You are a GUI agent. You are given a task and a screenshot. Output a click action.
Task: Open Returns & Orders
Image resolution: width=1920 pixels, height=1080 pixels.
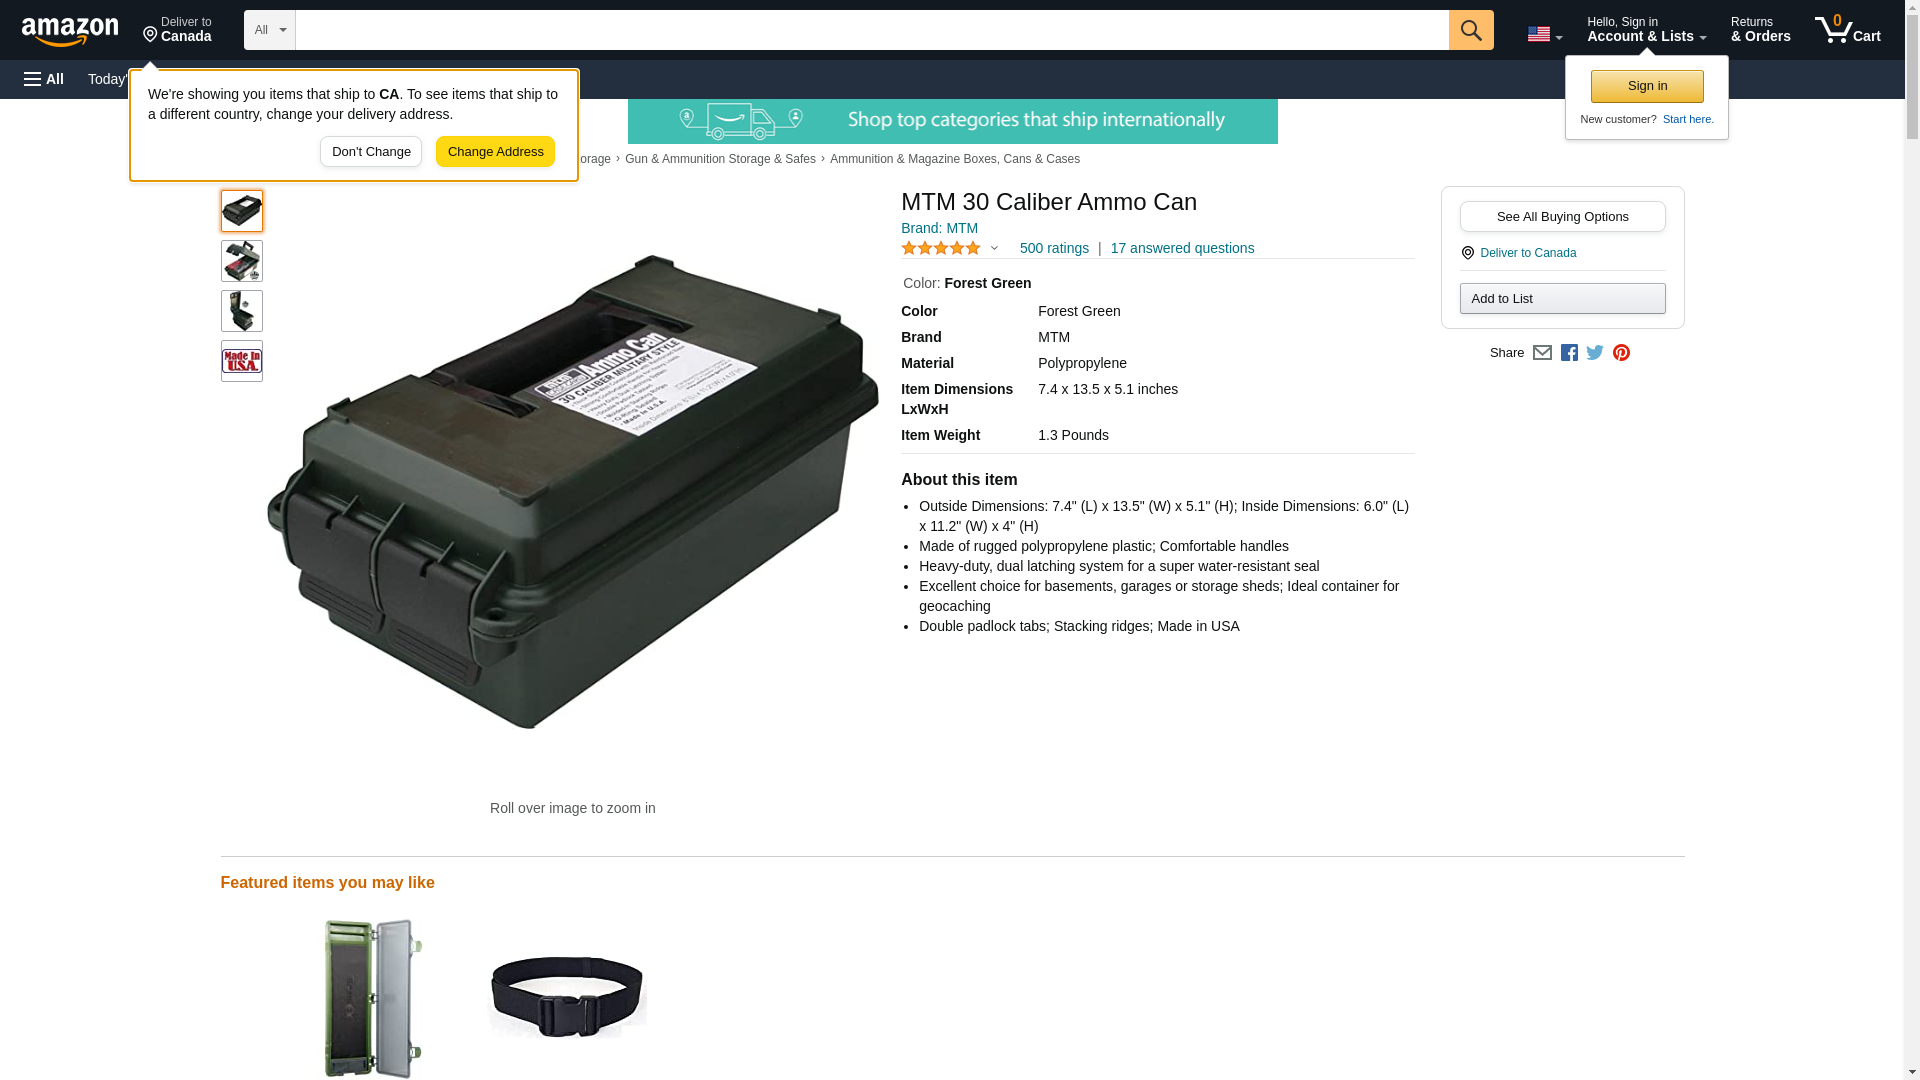pos(1760,30)
